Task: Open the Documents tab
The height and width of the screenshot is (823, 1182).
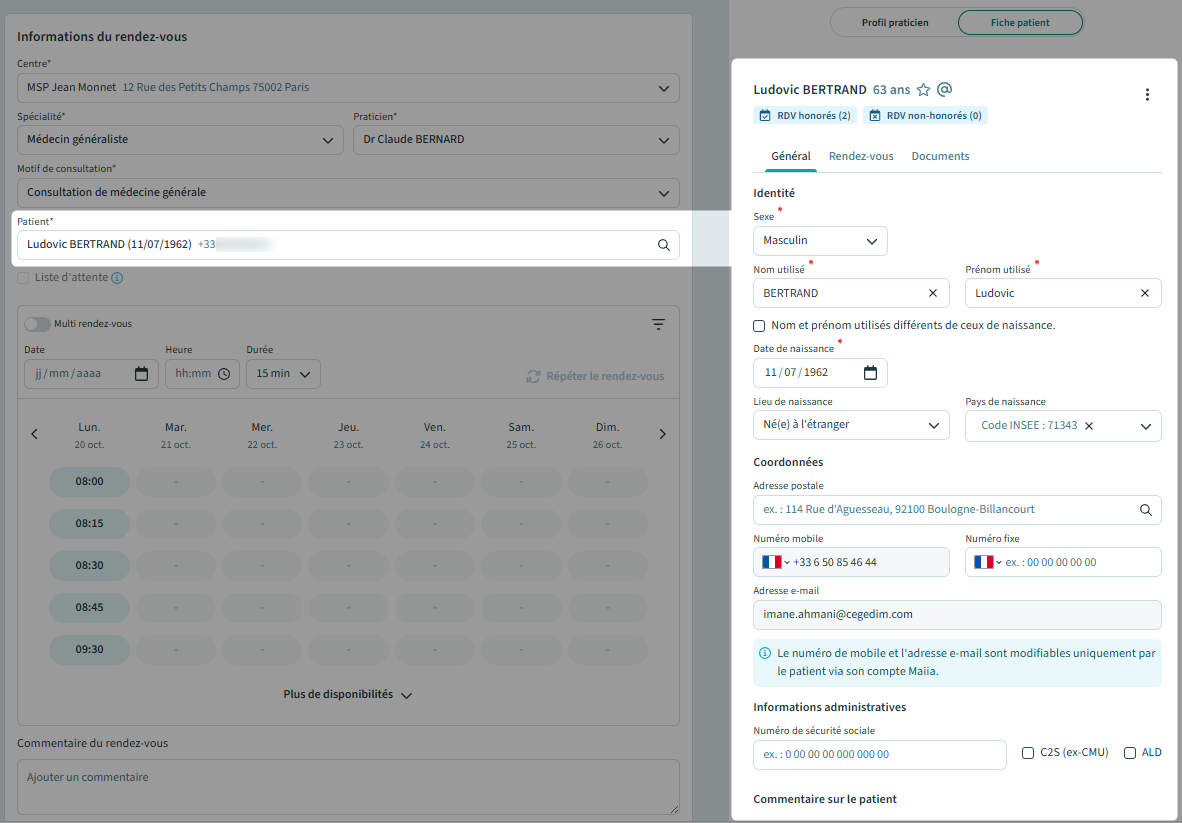Action: point(940,157)
